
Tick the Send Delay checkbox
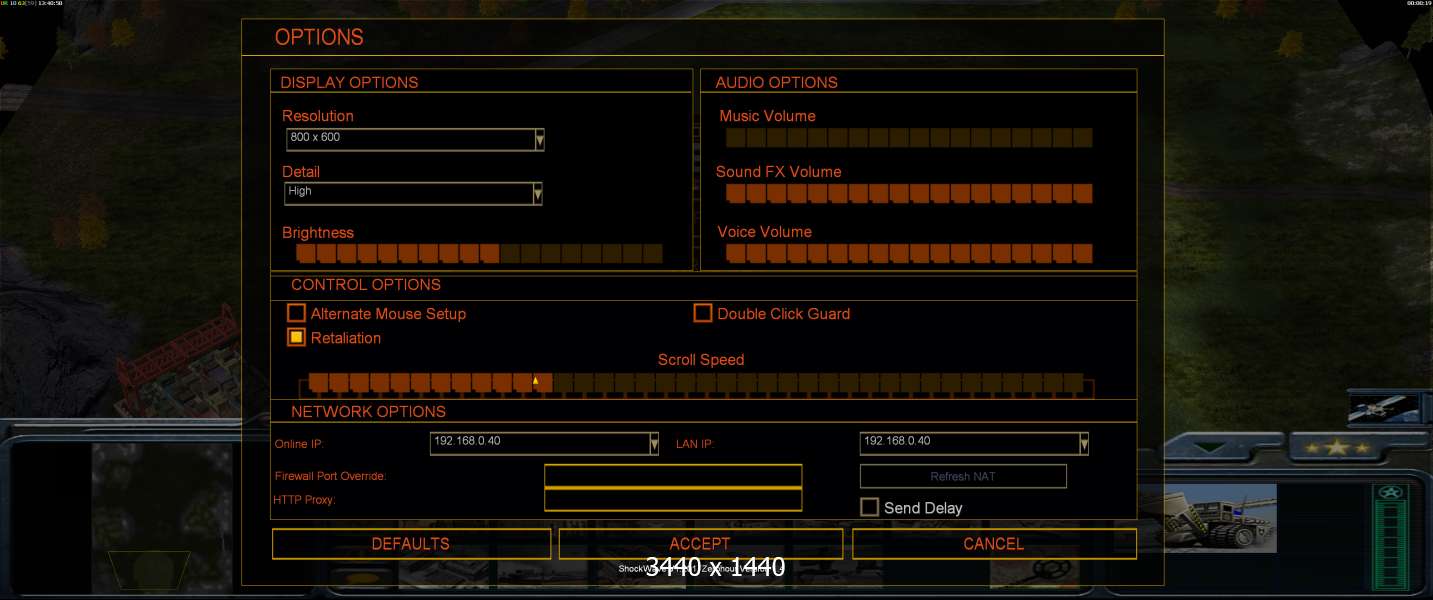pos(869,507)
